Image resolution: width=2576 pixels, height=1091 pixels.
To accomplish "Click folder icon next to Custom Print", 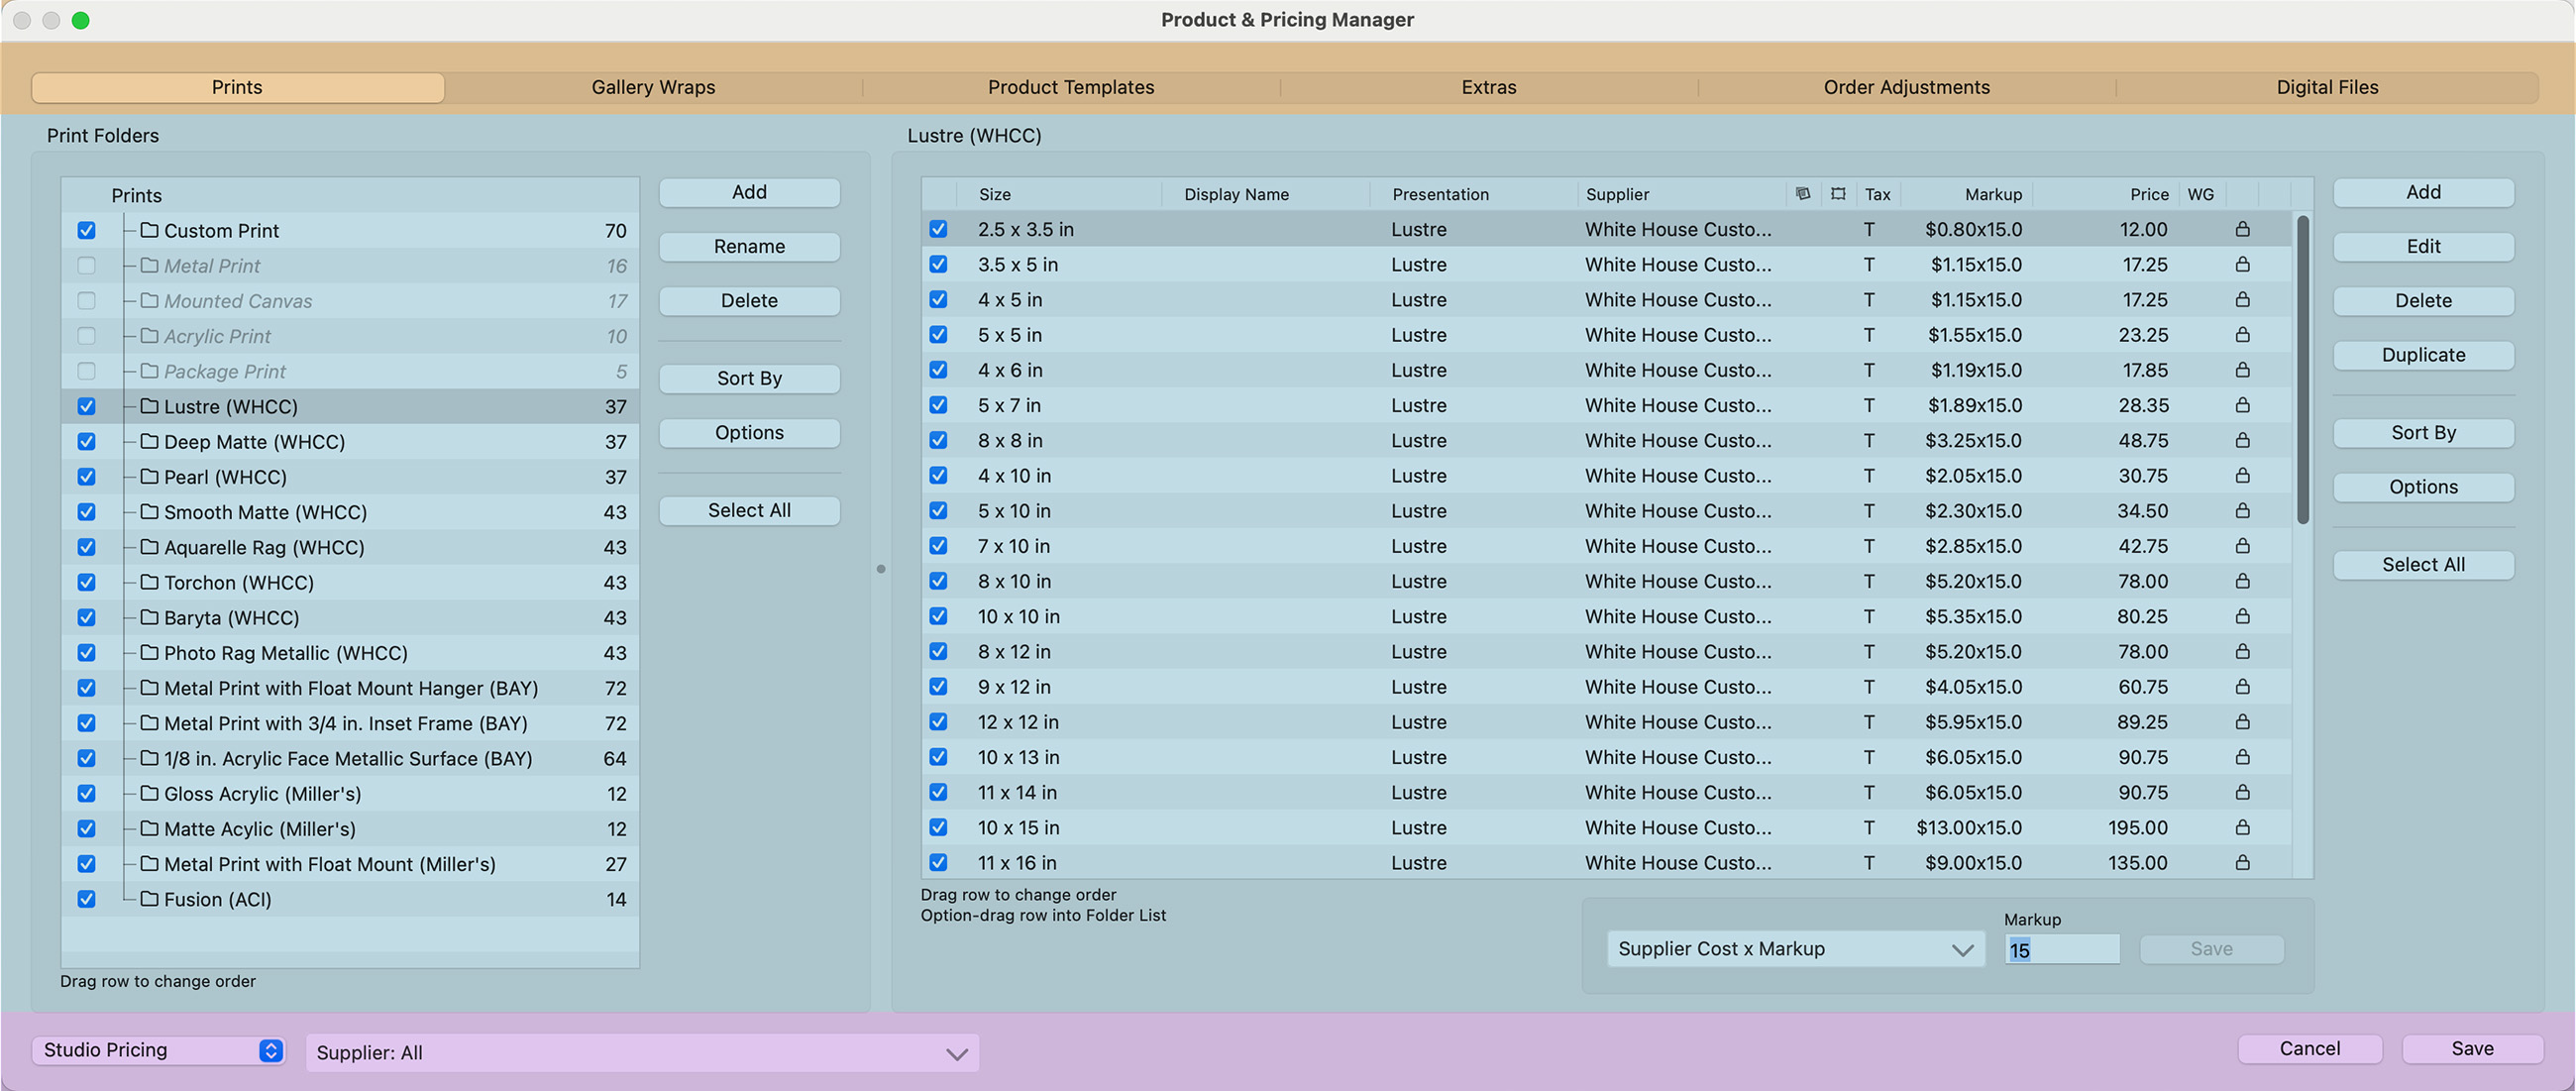I will coord(150,230).
